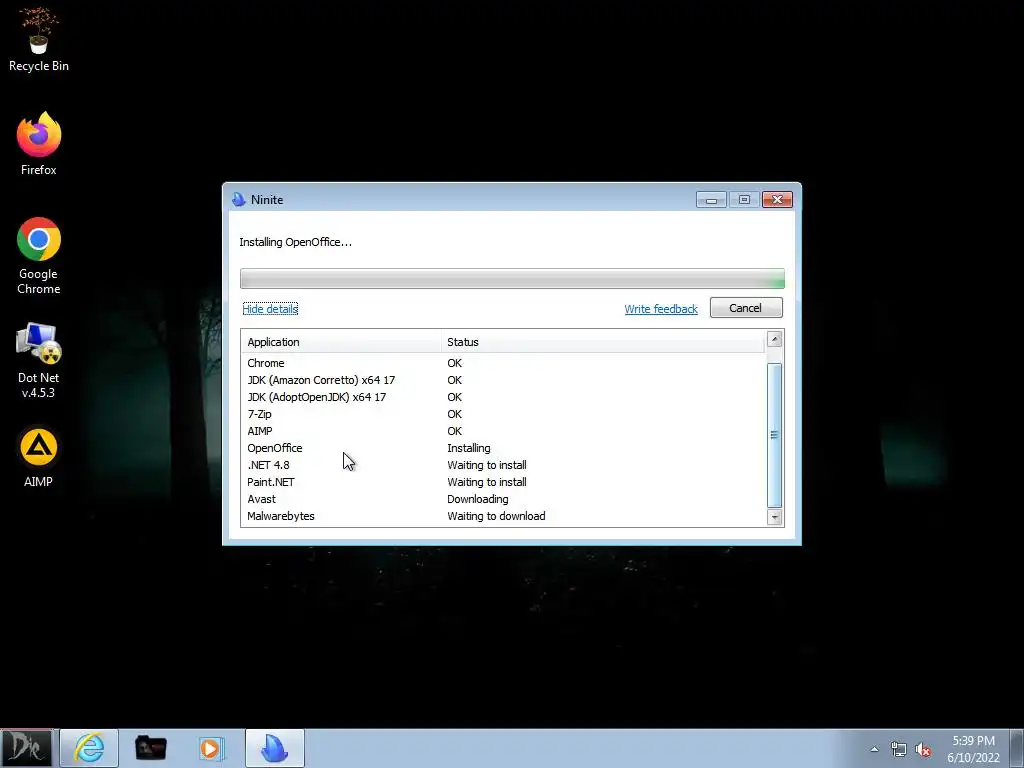Screen dimensions: 1024x768
Task: Sort by the Status column header
Action: pyautogui.click(x=603, y=342)
